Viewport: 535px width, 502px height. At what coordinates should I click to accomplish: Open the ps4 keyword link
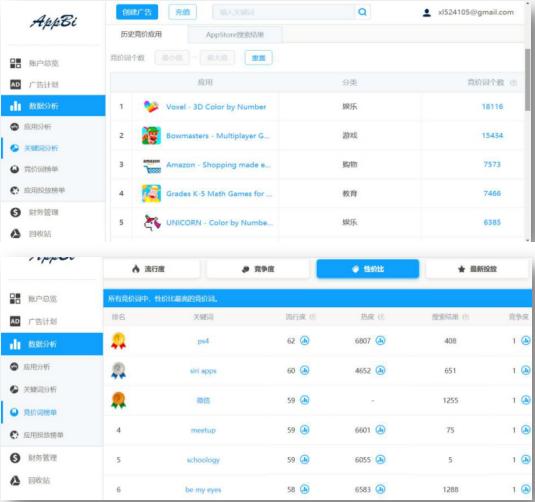click(203, 341)
